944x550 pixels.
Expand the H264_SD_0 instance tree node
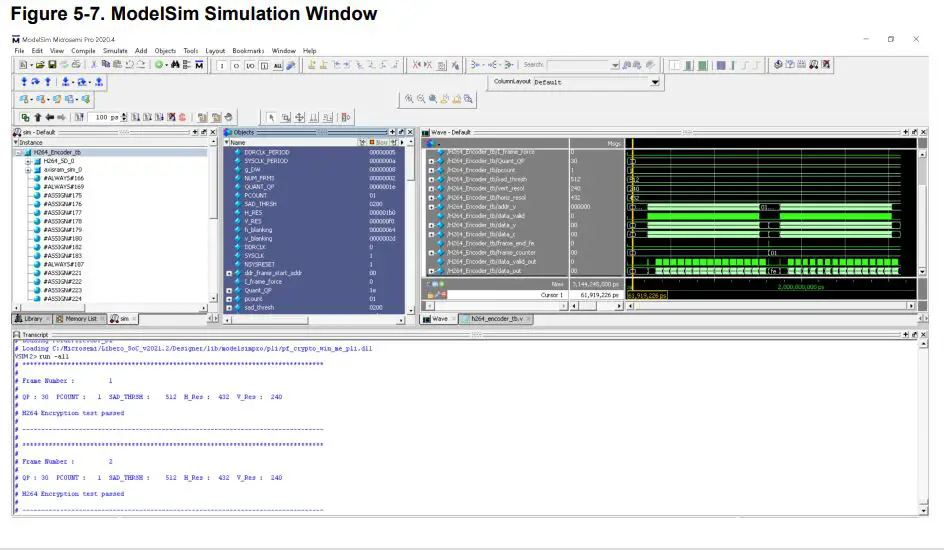[28, 161]
